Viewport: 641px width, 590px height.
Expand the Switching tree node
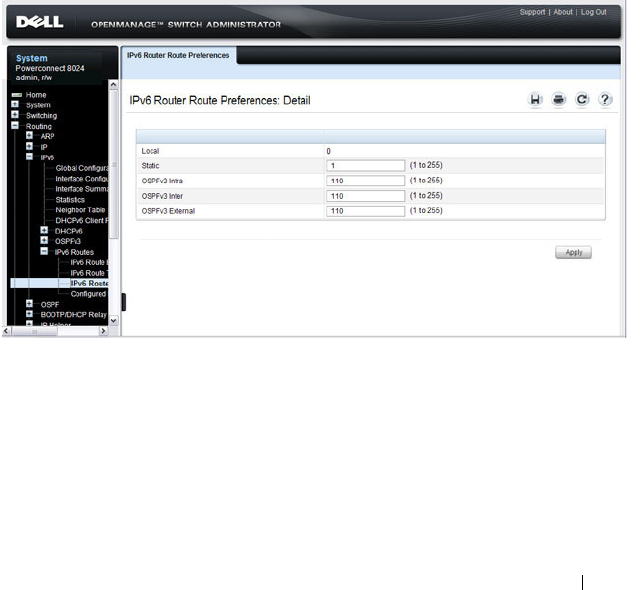coord(15,115)
